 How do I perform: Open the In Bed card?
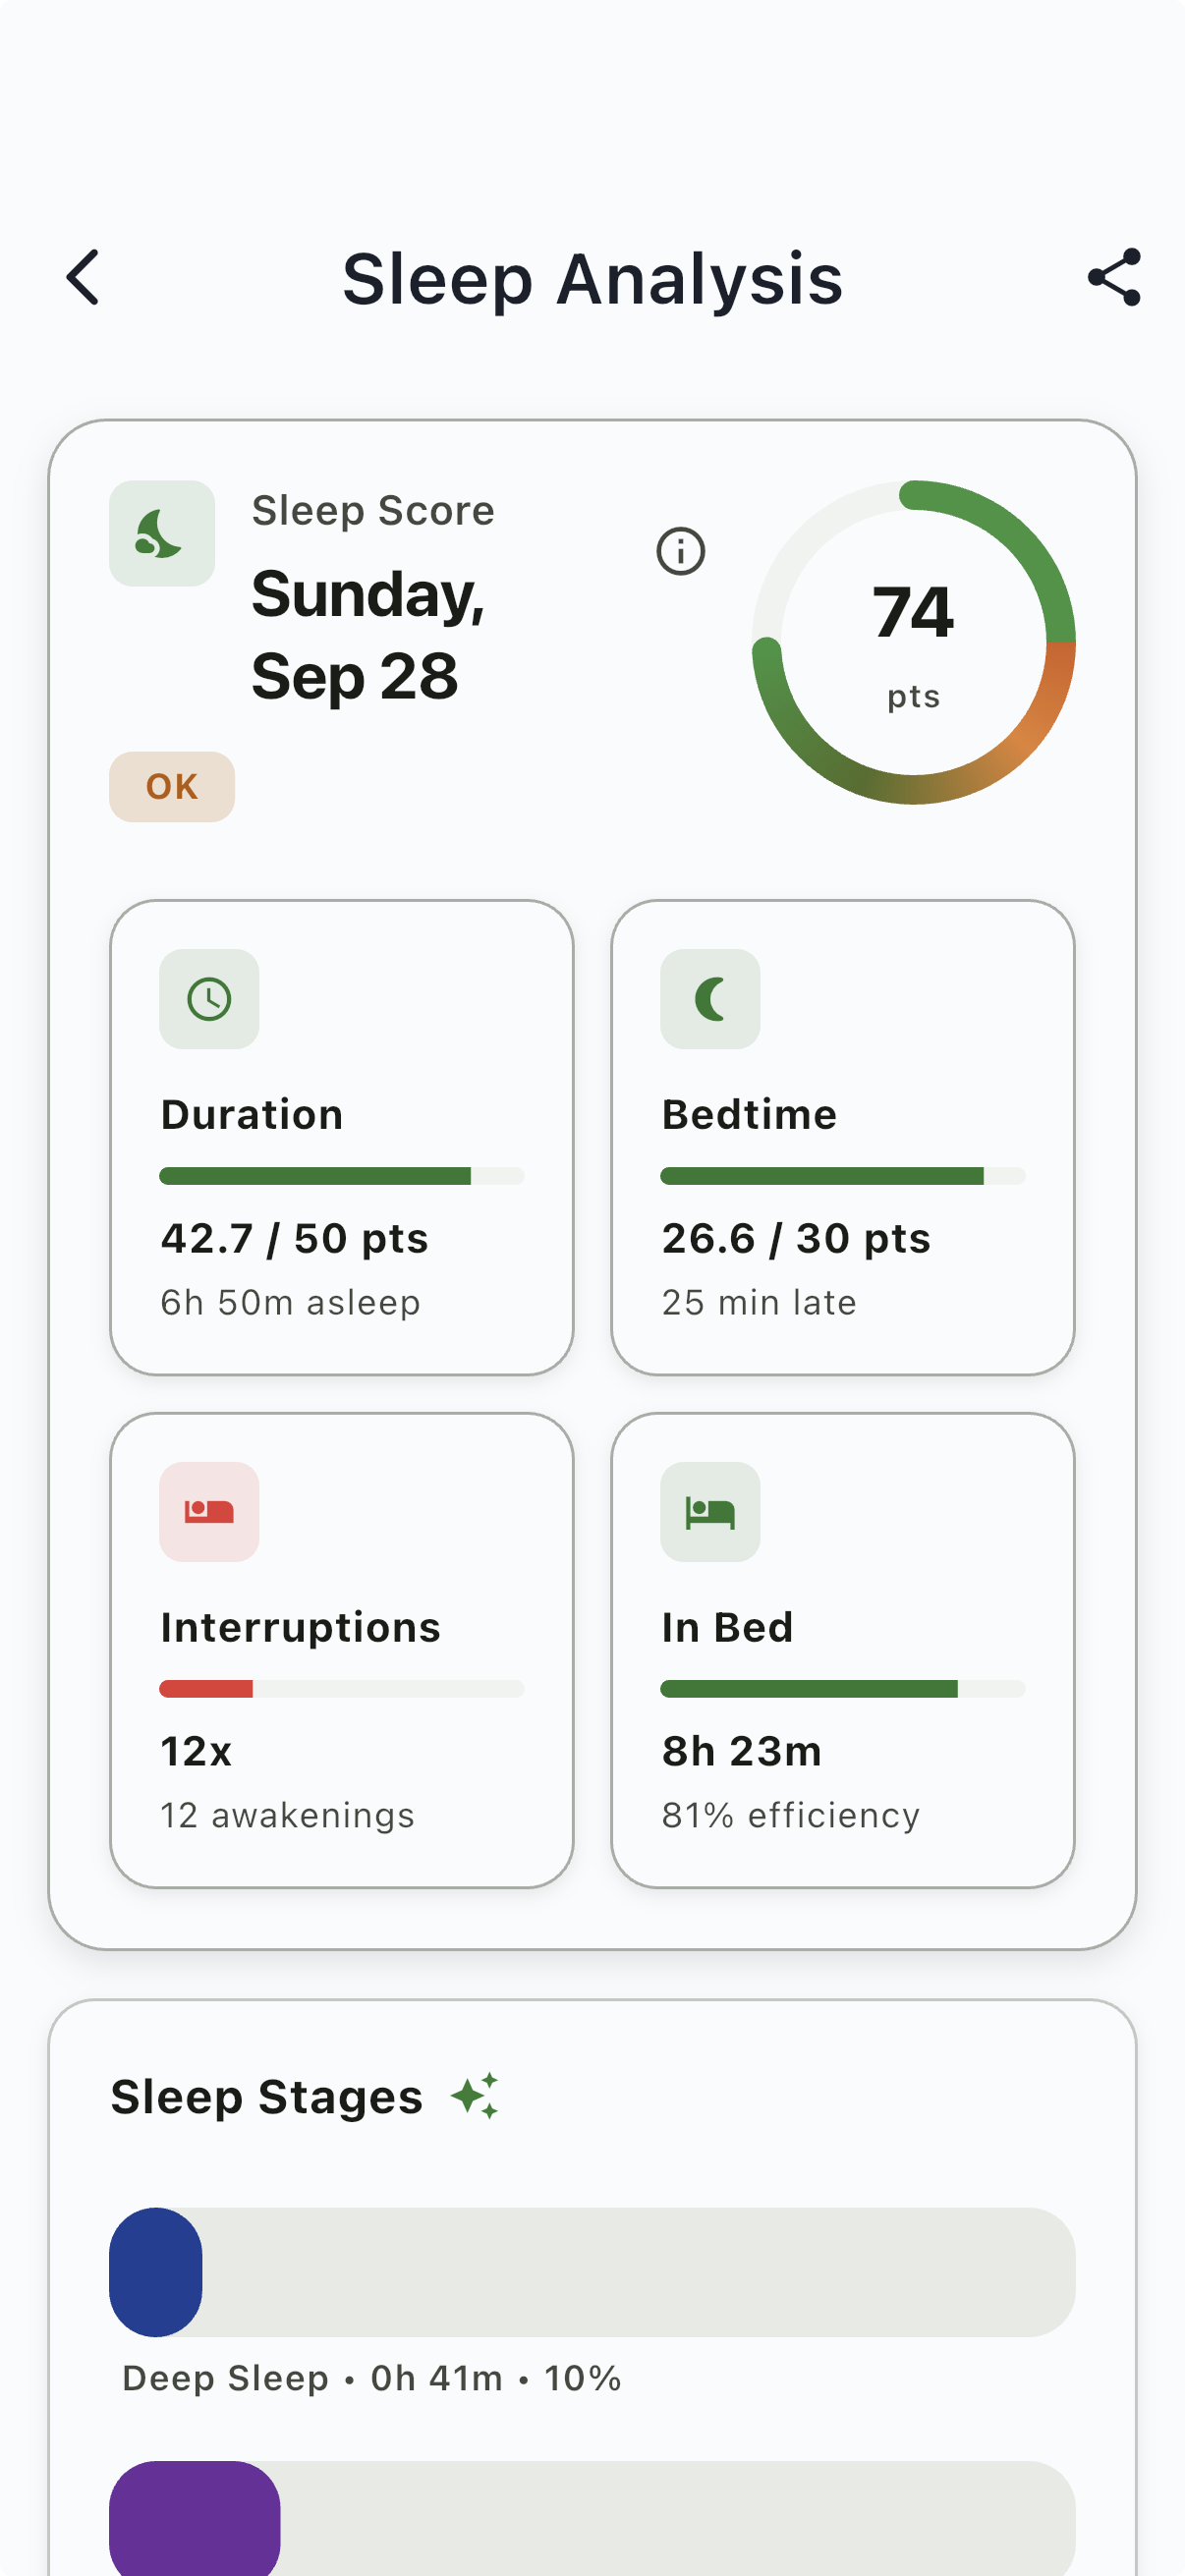tap(843, 1650)
